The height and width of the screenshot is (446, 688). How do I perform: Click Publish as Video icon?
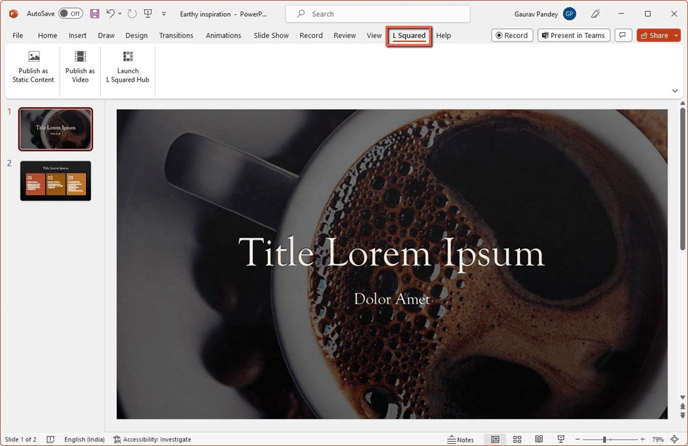click(80, 67)
